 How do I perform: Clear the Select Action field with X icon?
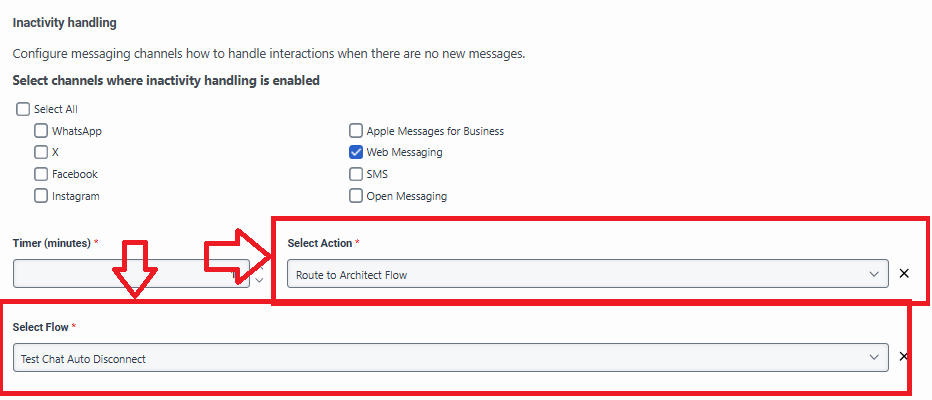(904, 274)
